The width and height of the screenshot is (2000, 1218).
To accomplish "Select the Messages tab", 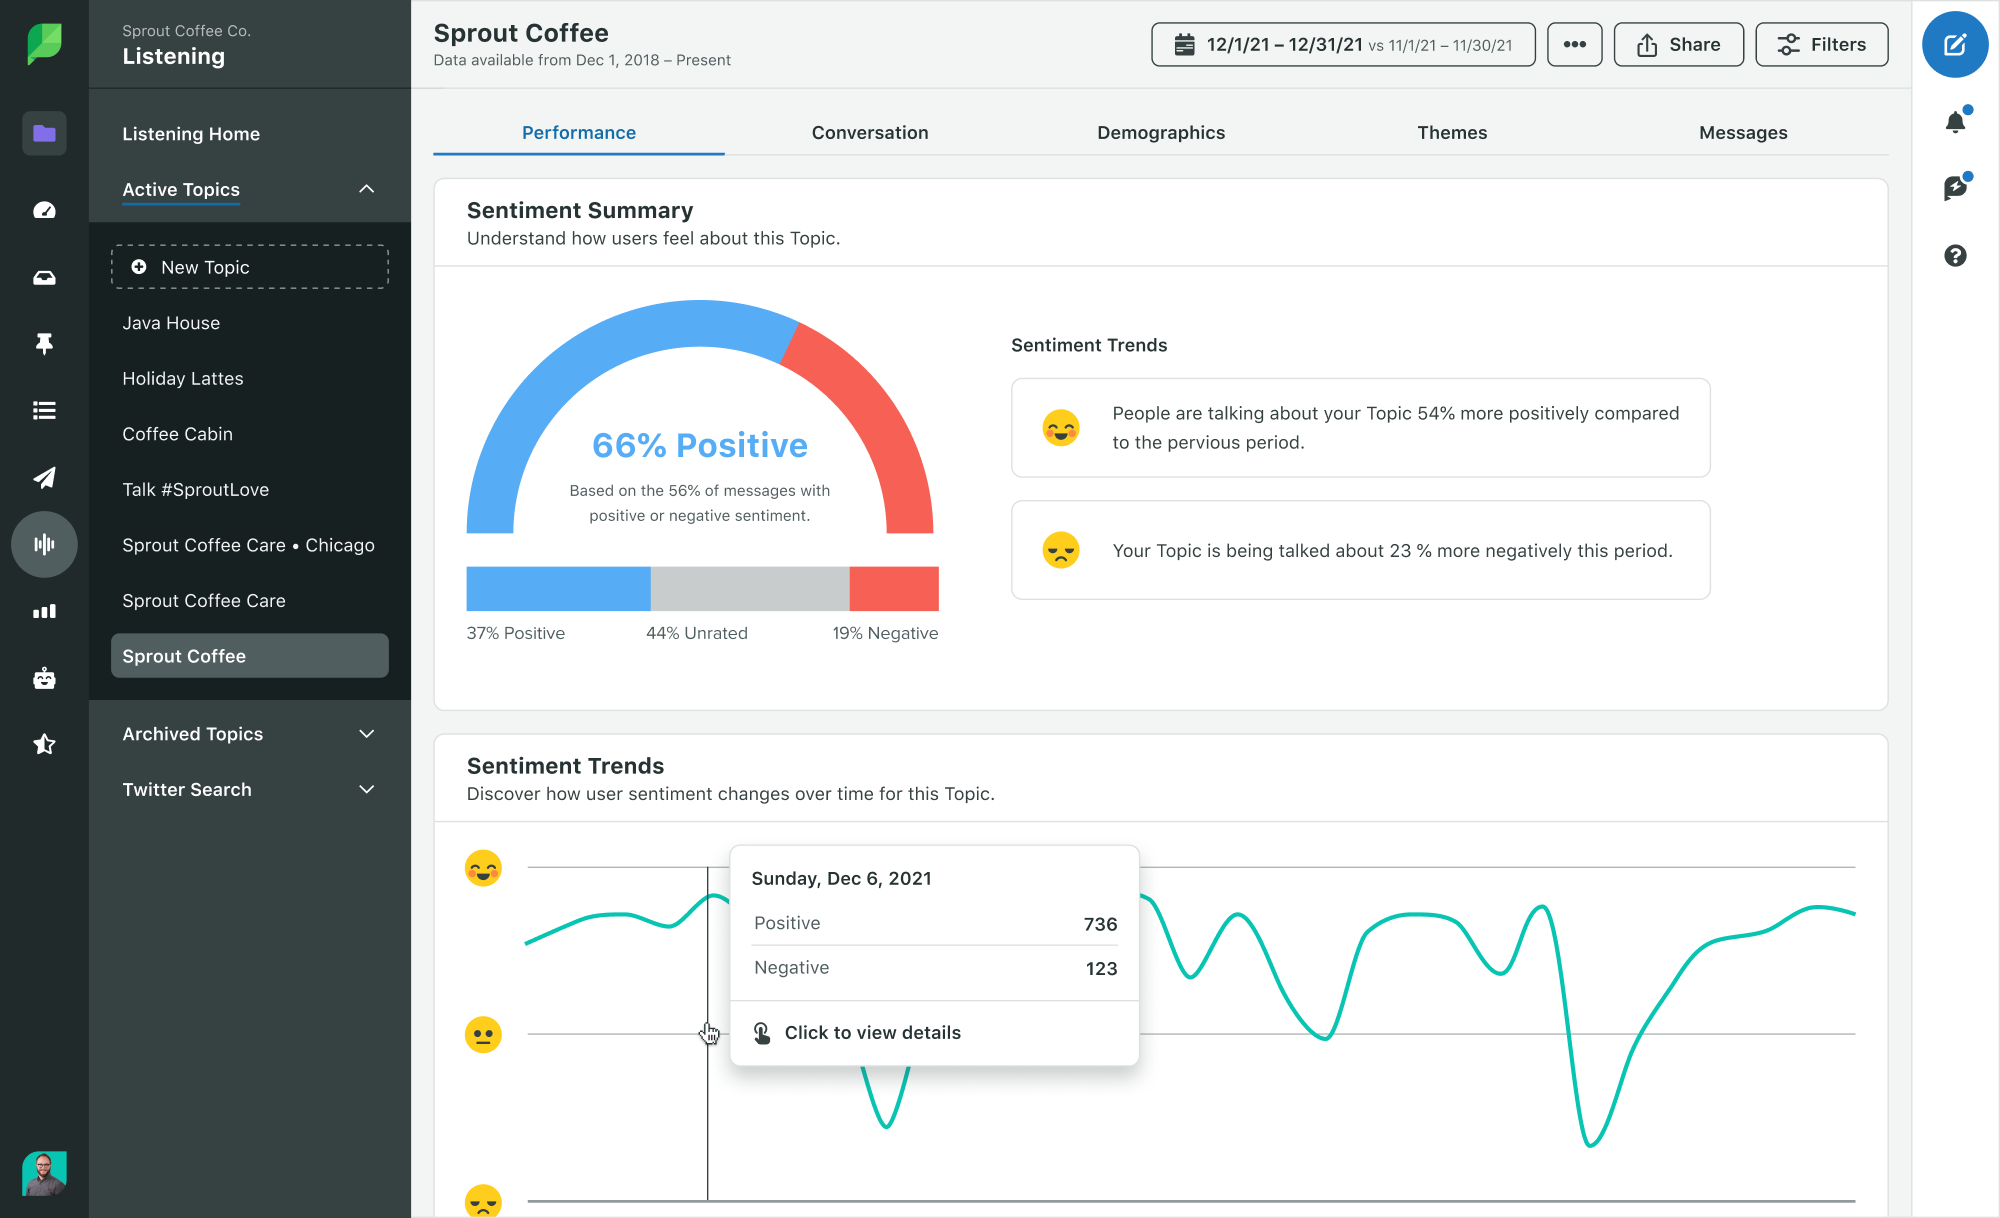I will (x=1743, y=133).
